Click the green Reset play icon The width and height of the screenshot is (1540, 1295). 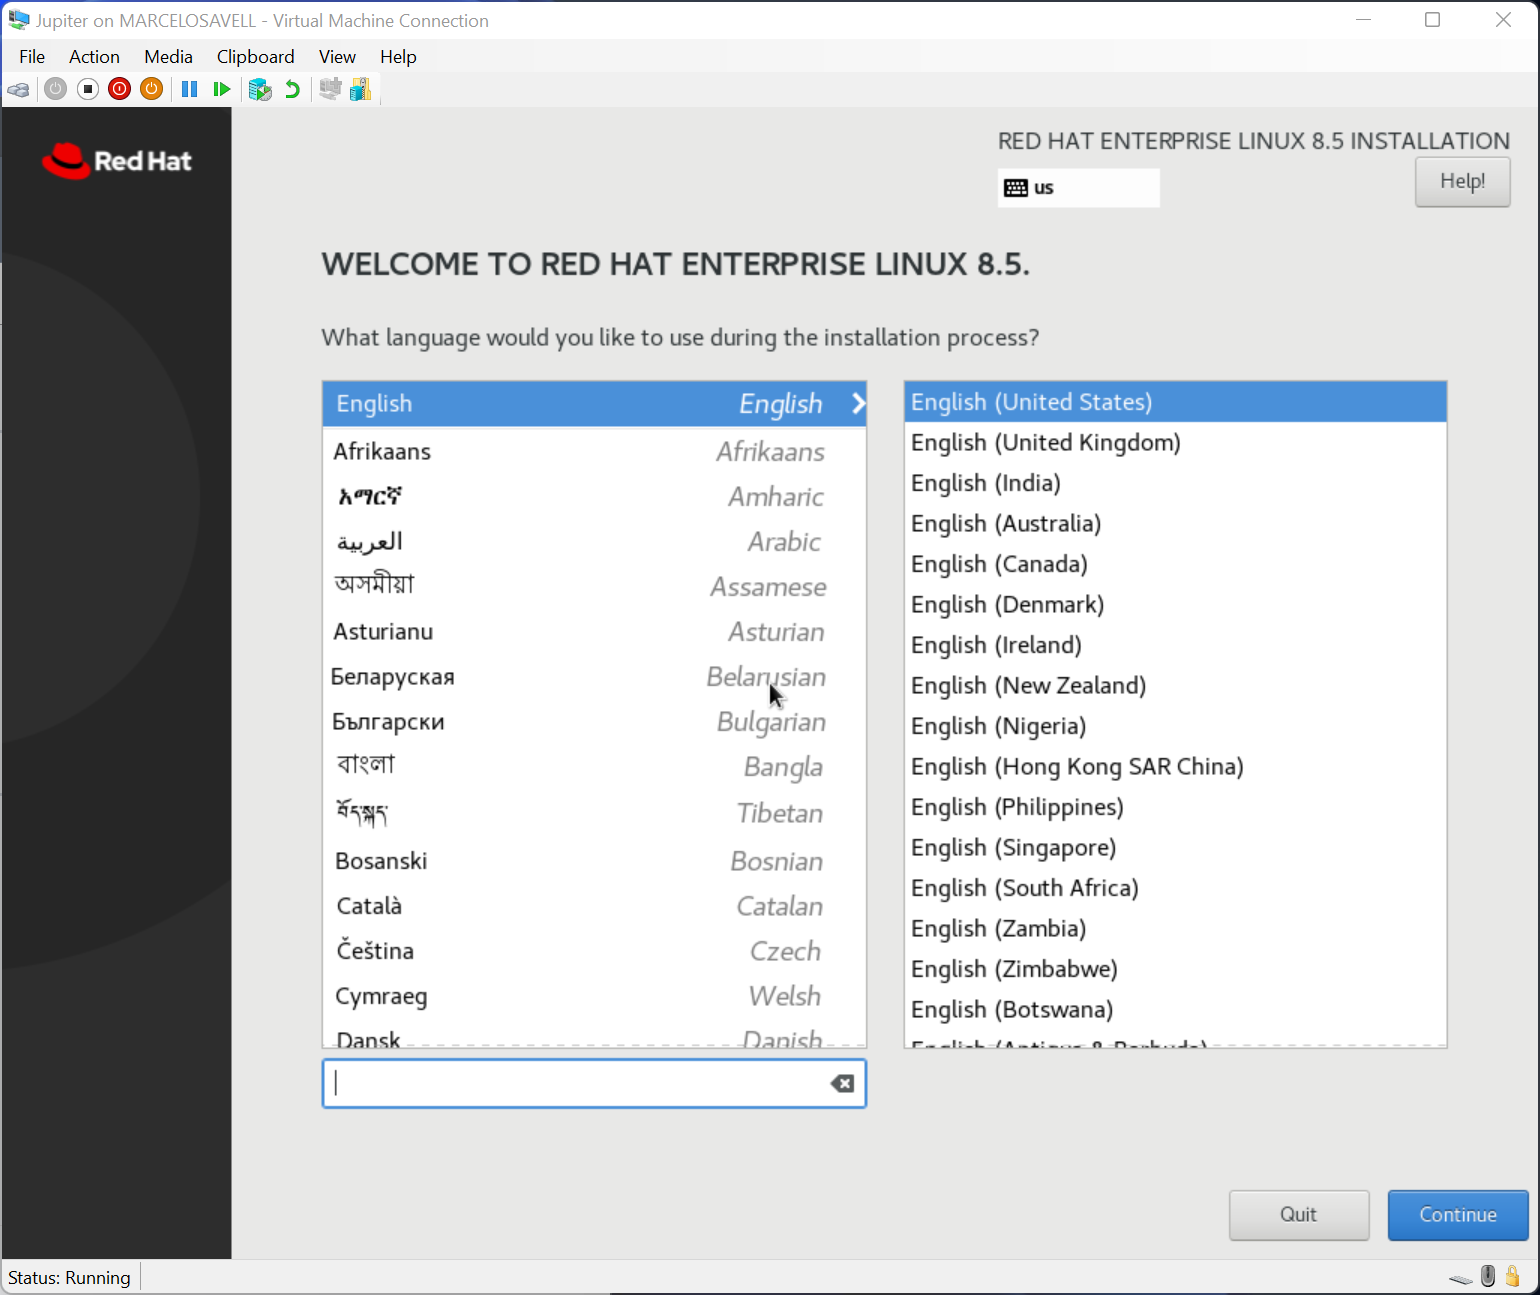pyautogui.click(x=222, y=90)
